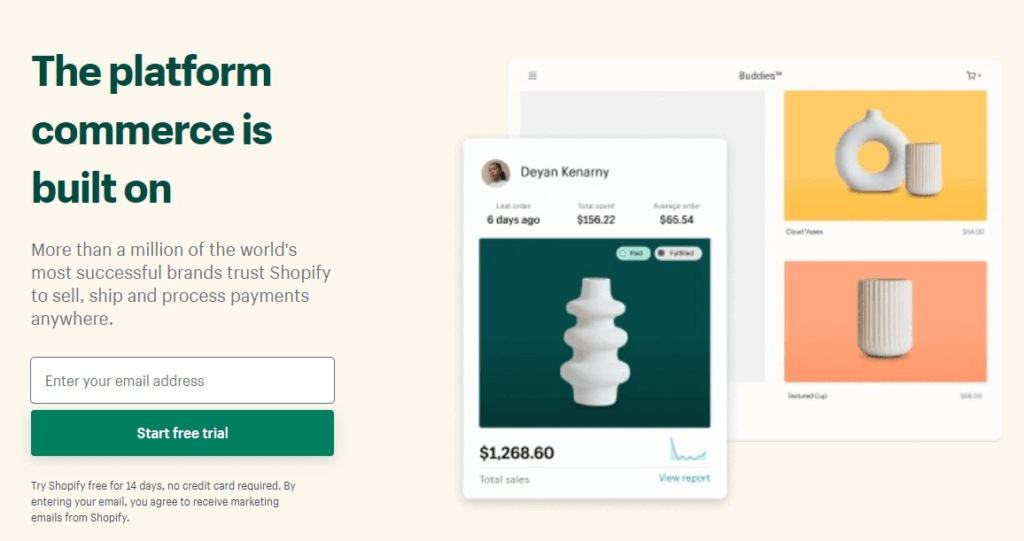
Task: Click the Textured Cup product name
Action: coord(806,396)
